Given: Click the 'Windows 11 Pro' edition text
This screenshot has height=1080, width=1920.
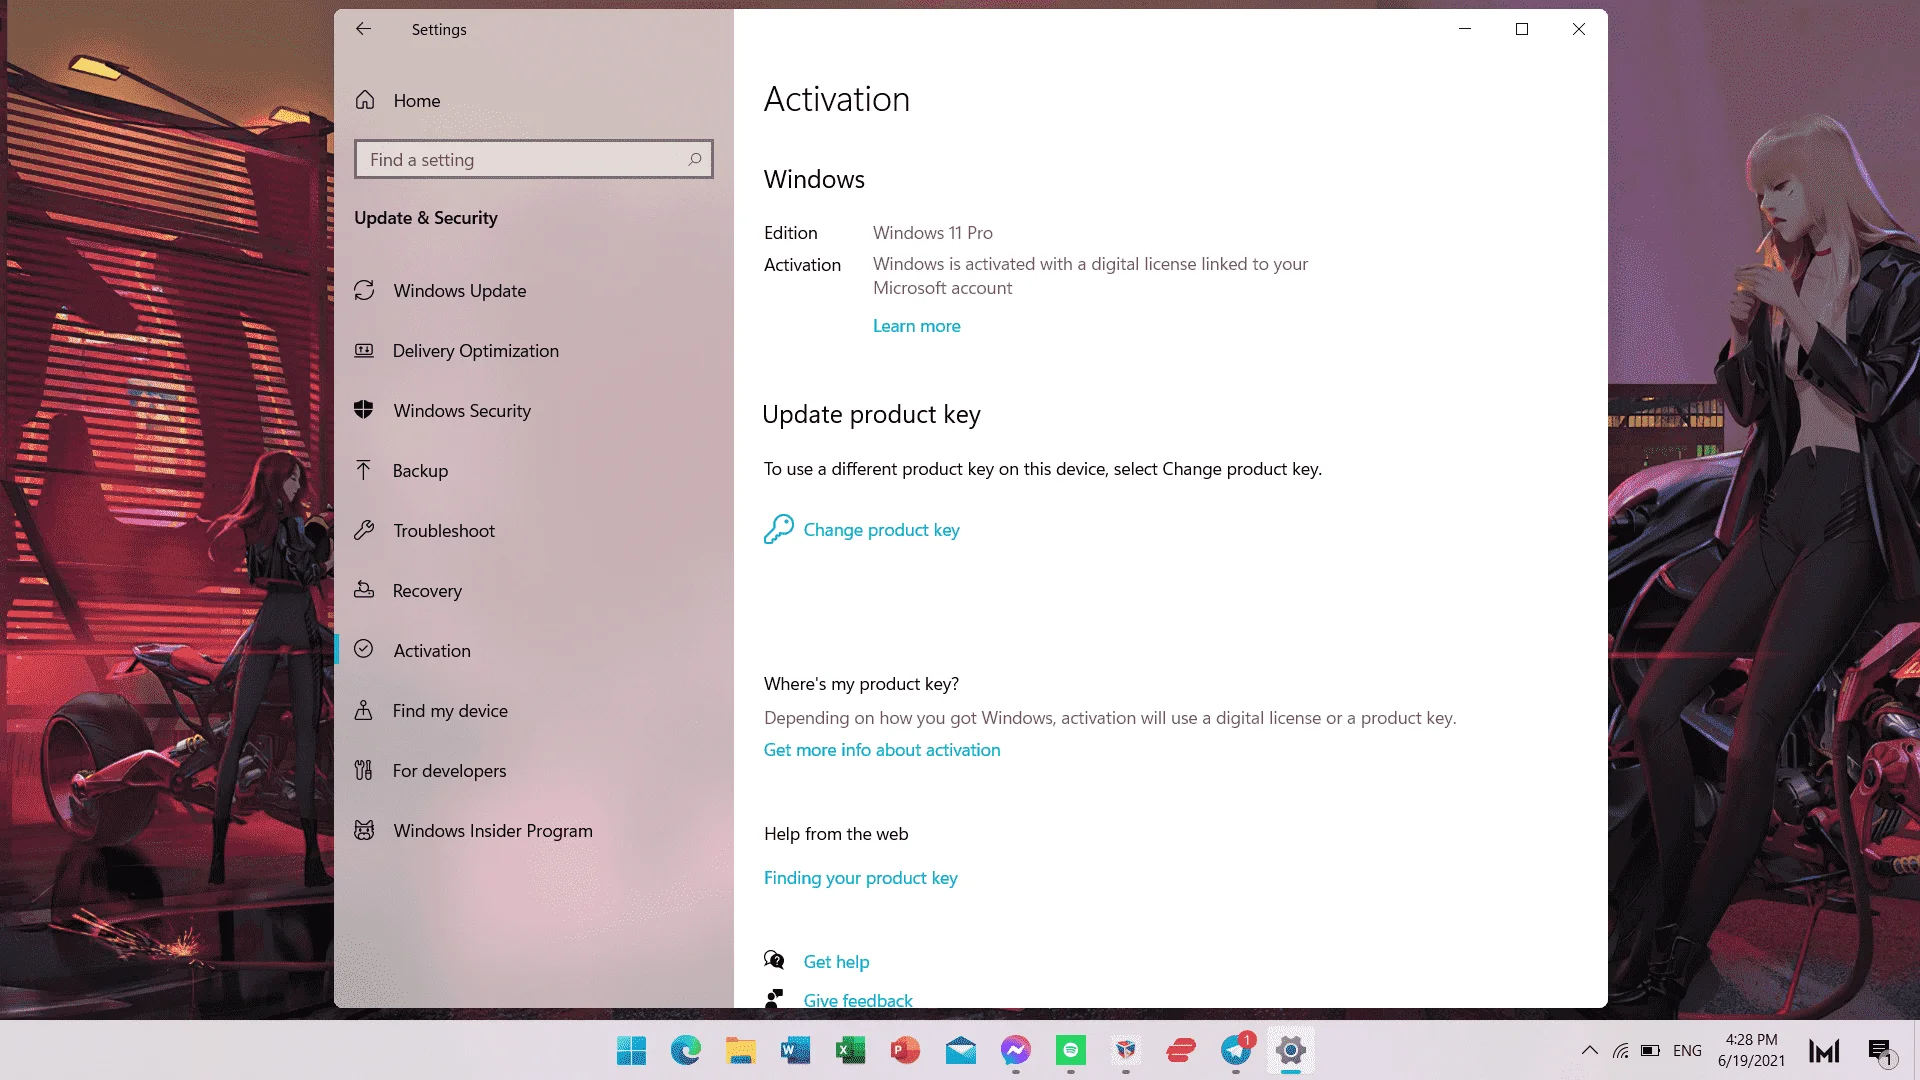Looking at the screenshot, I should pos(932,233).
